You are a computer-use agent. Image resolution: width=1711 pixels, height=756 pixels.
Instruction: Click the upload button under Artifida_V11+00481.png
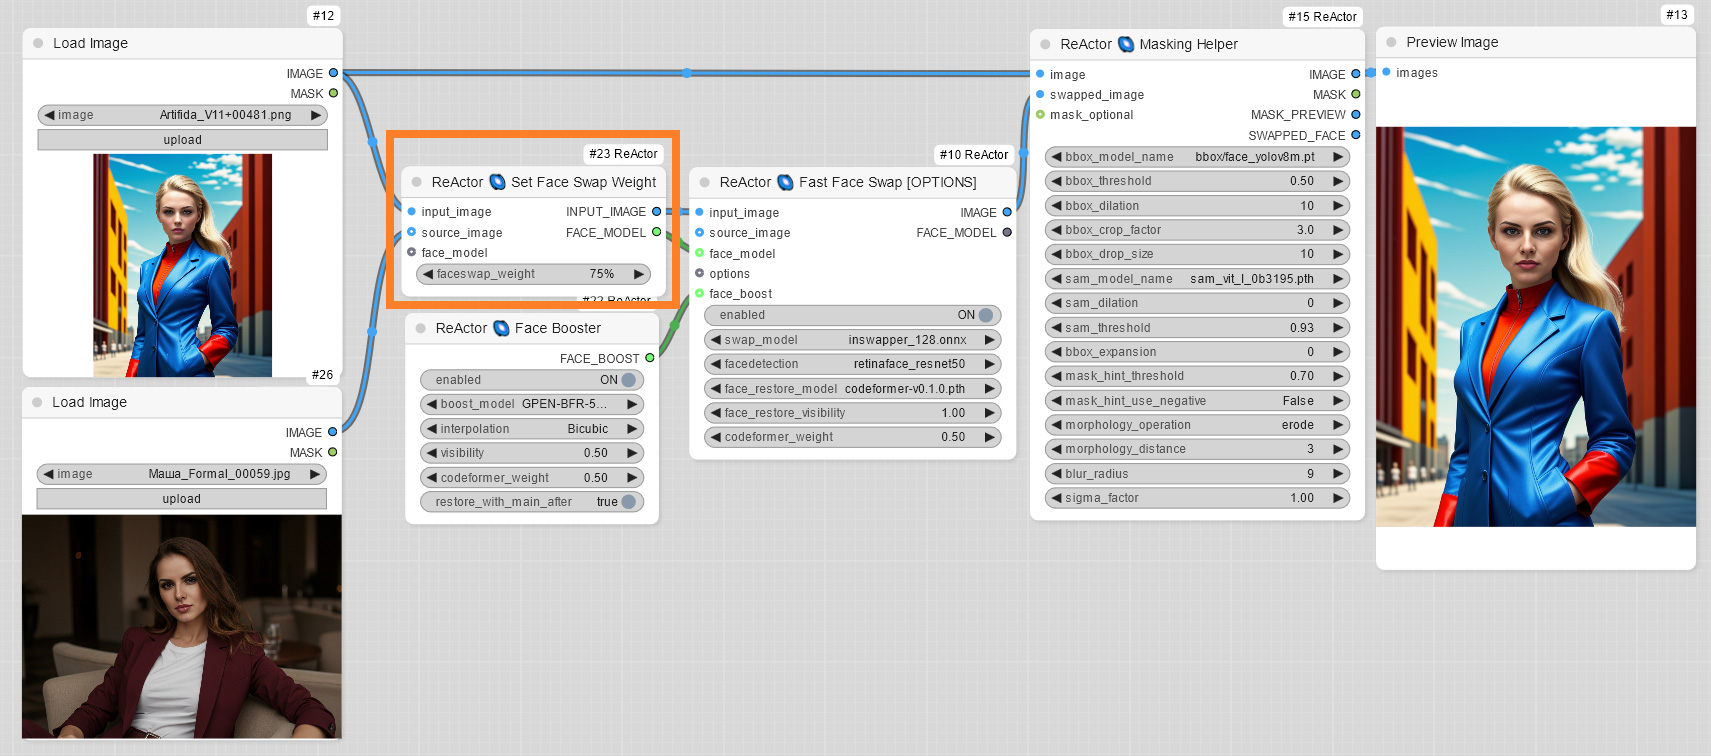click(182, 140)
